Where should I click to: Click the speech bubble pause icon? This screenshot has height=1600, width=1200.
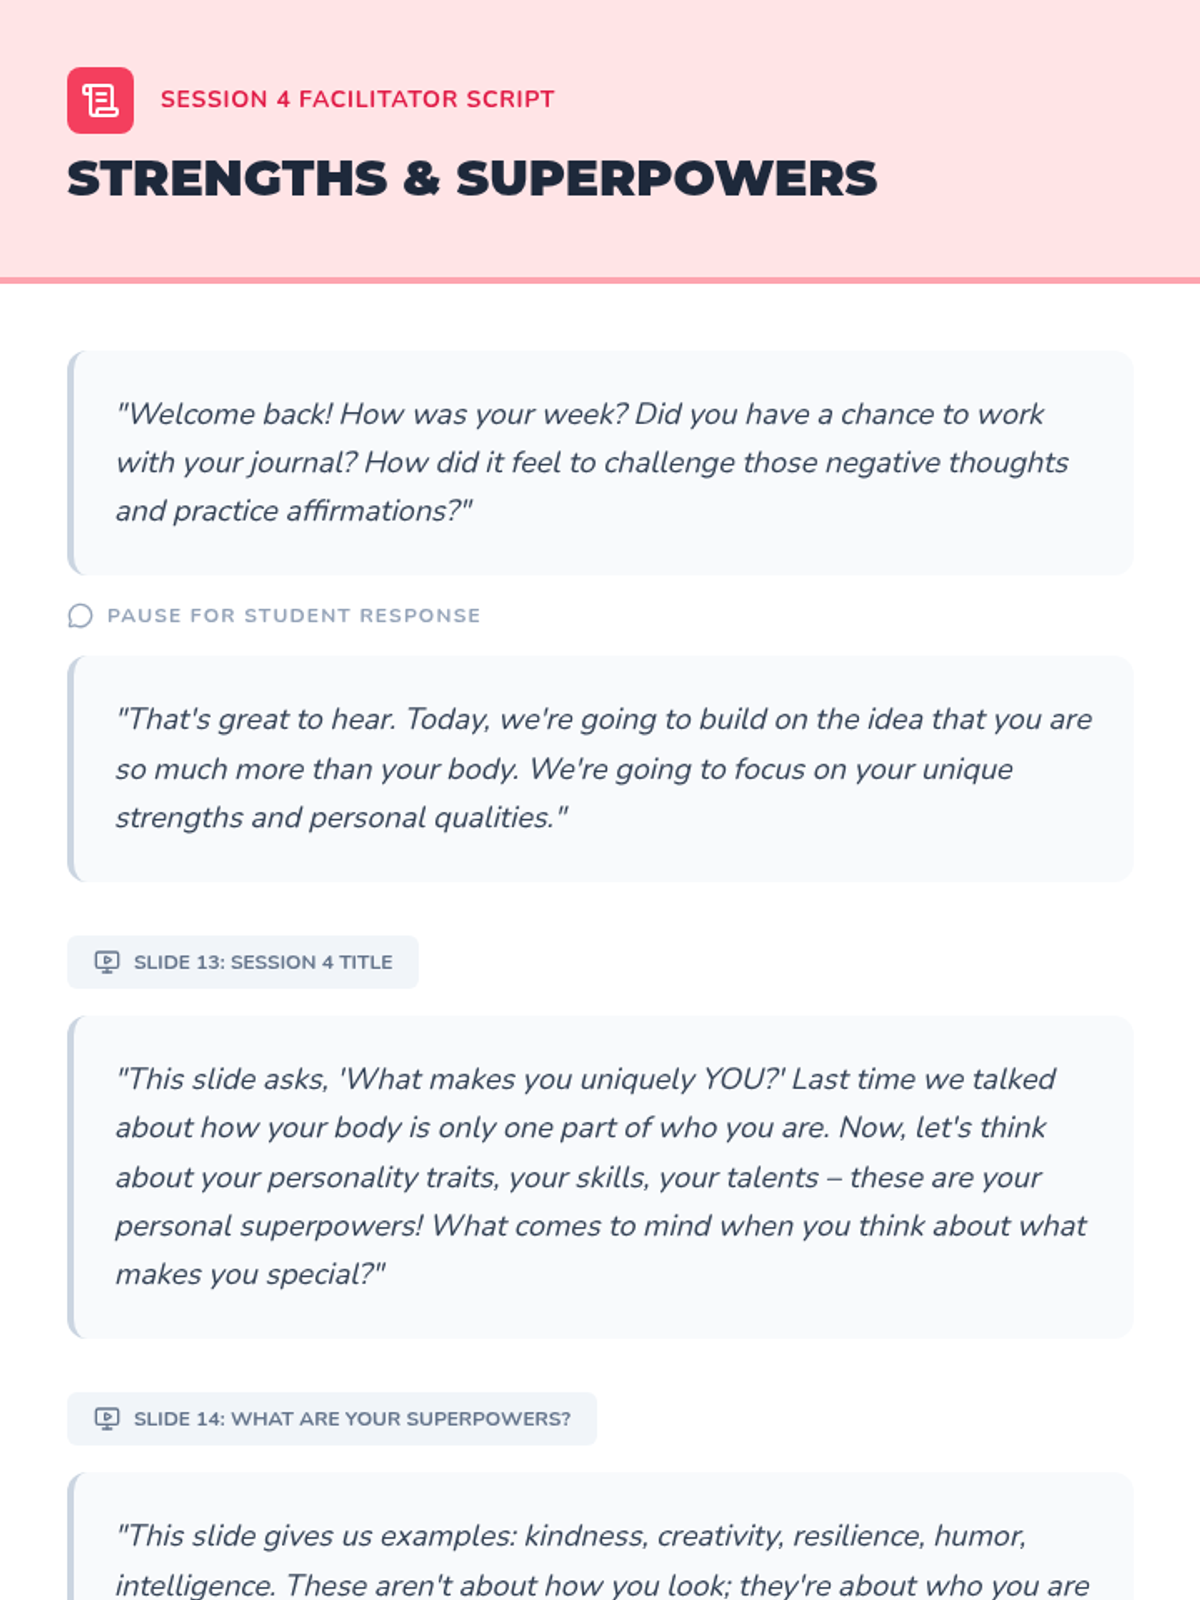(80, 616)
